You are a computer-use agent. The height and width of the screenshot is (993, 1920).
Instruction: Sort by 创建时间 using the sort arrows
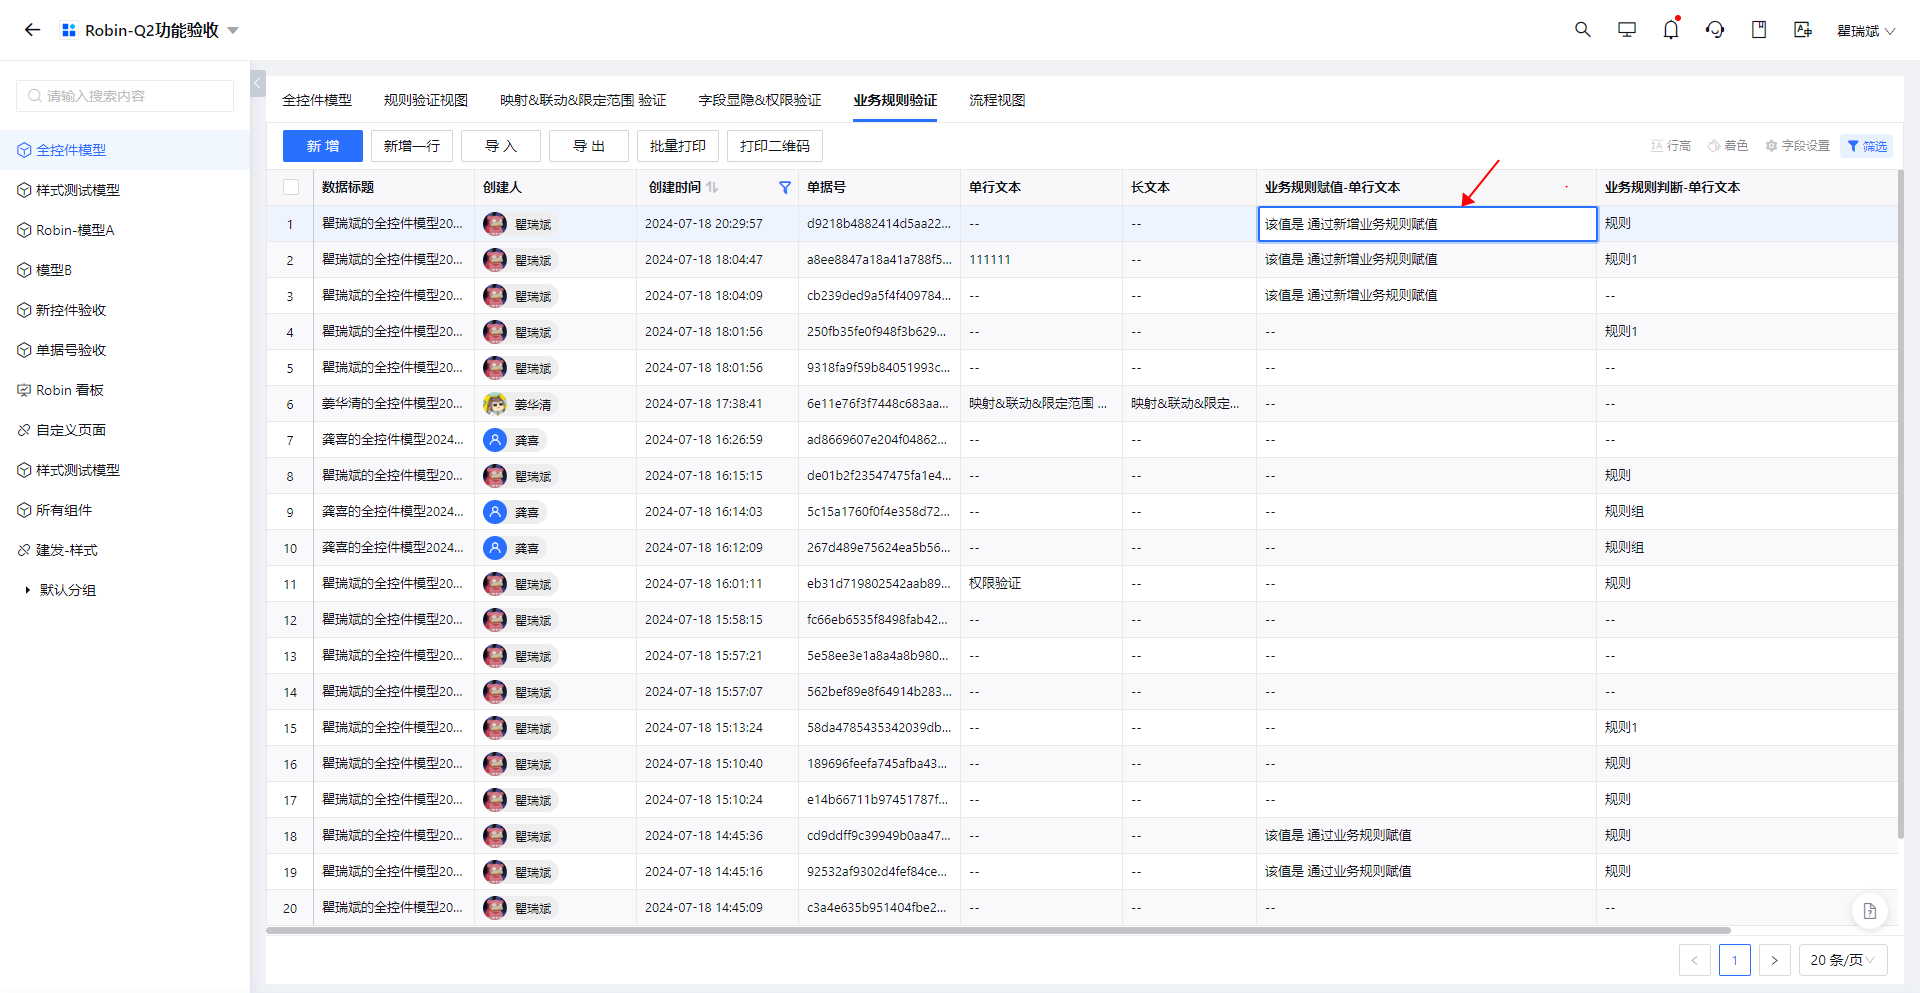point(712,187)
